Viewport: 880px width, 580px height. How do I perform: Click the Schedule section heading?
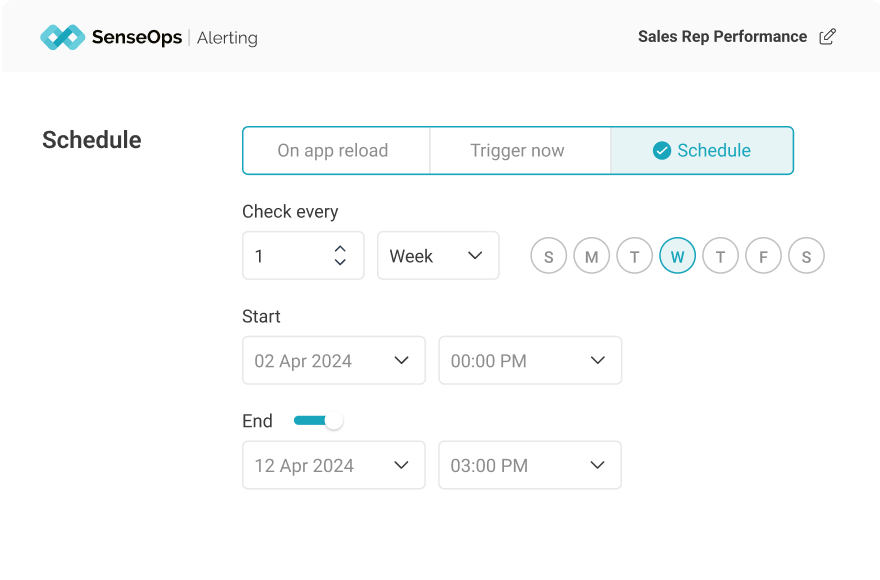click(x=91, y=140)
